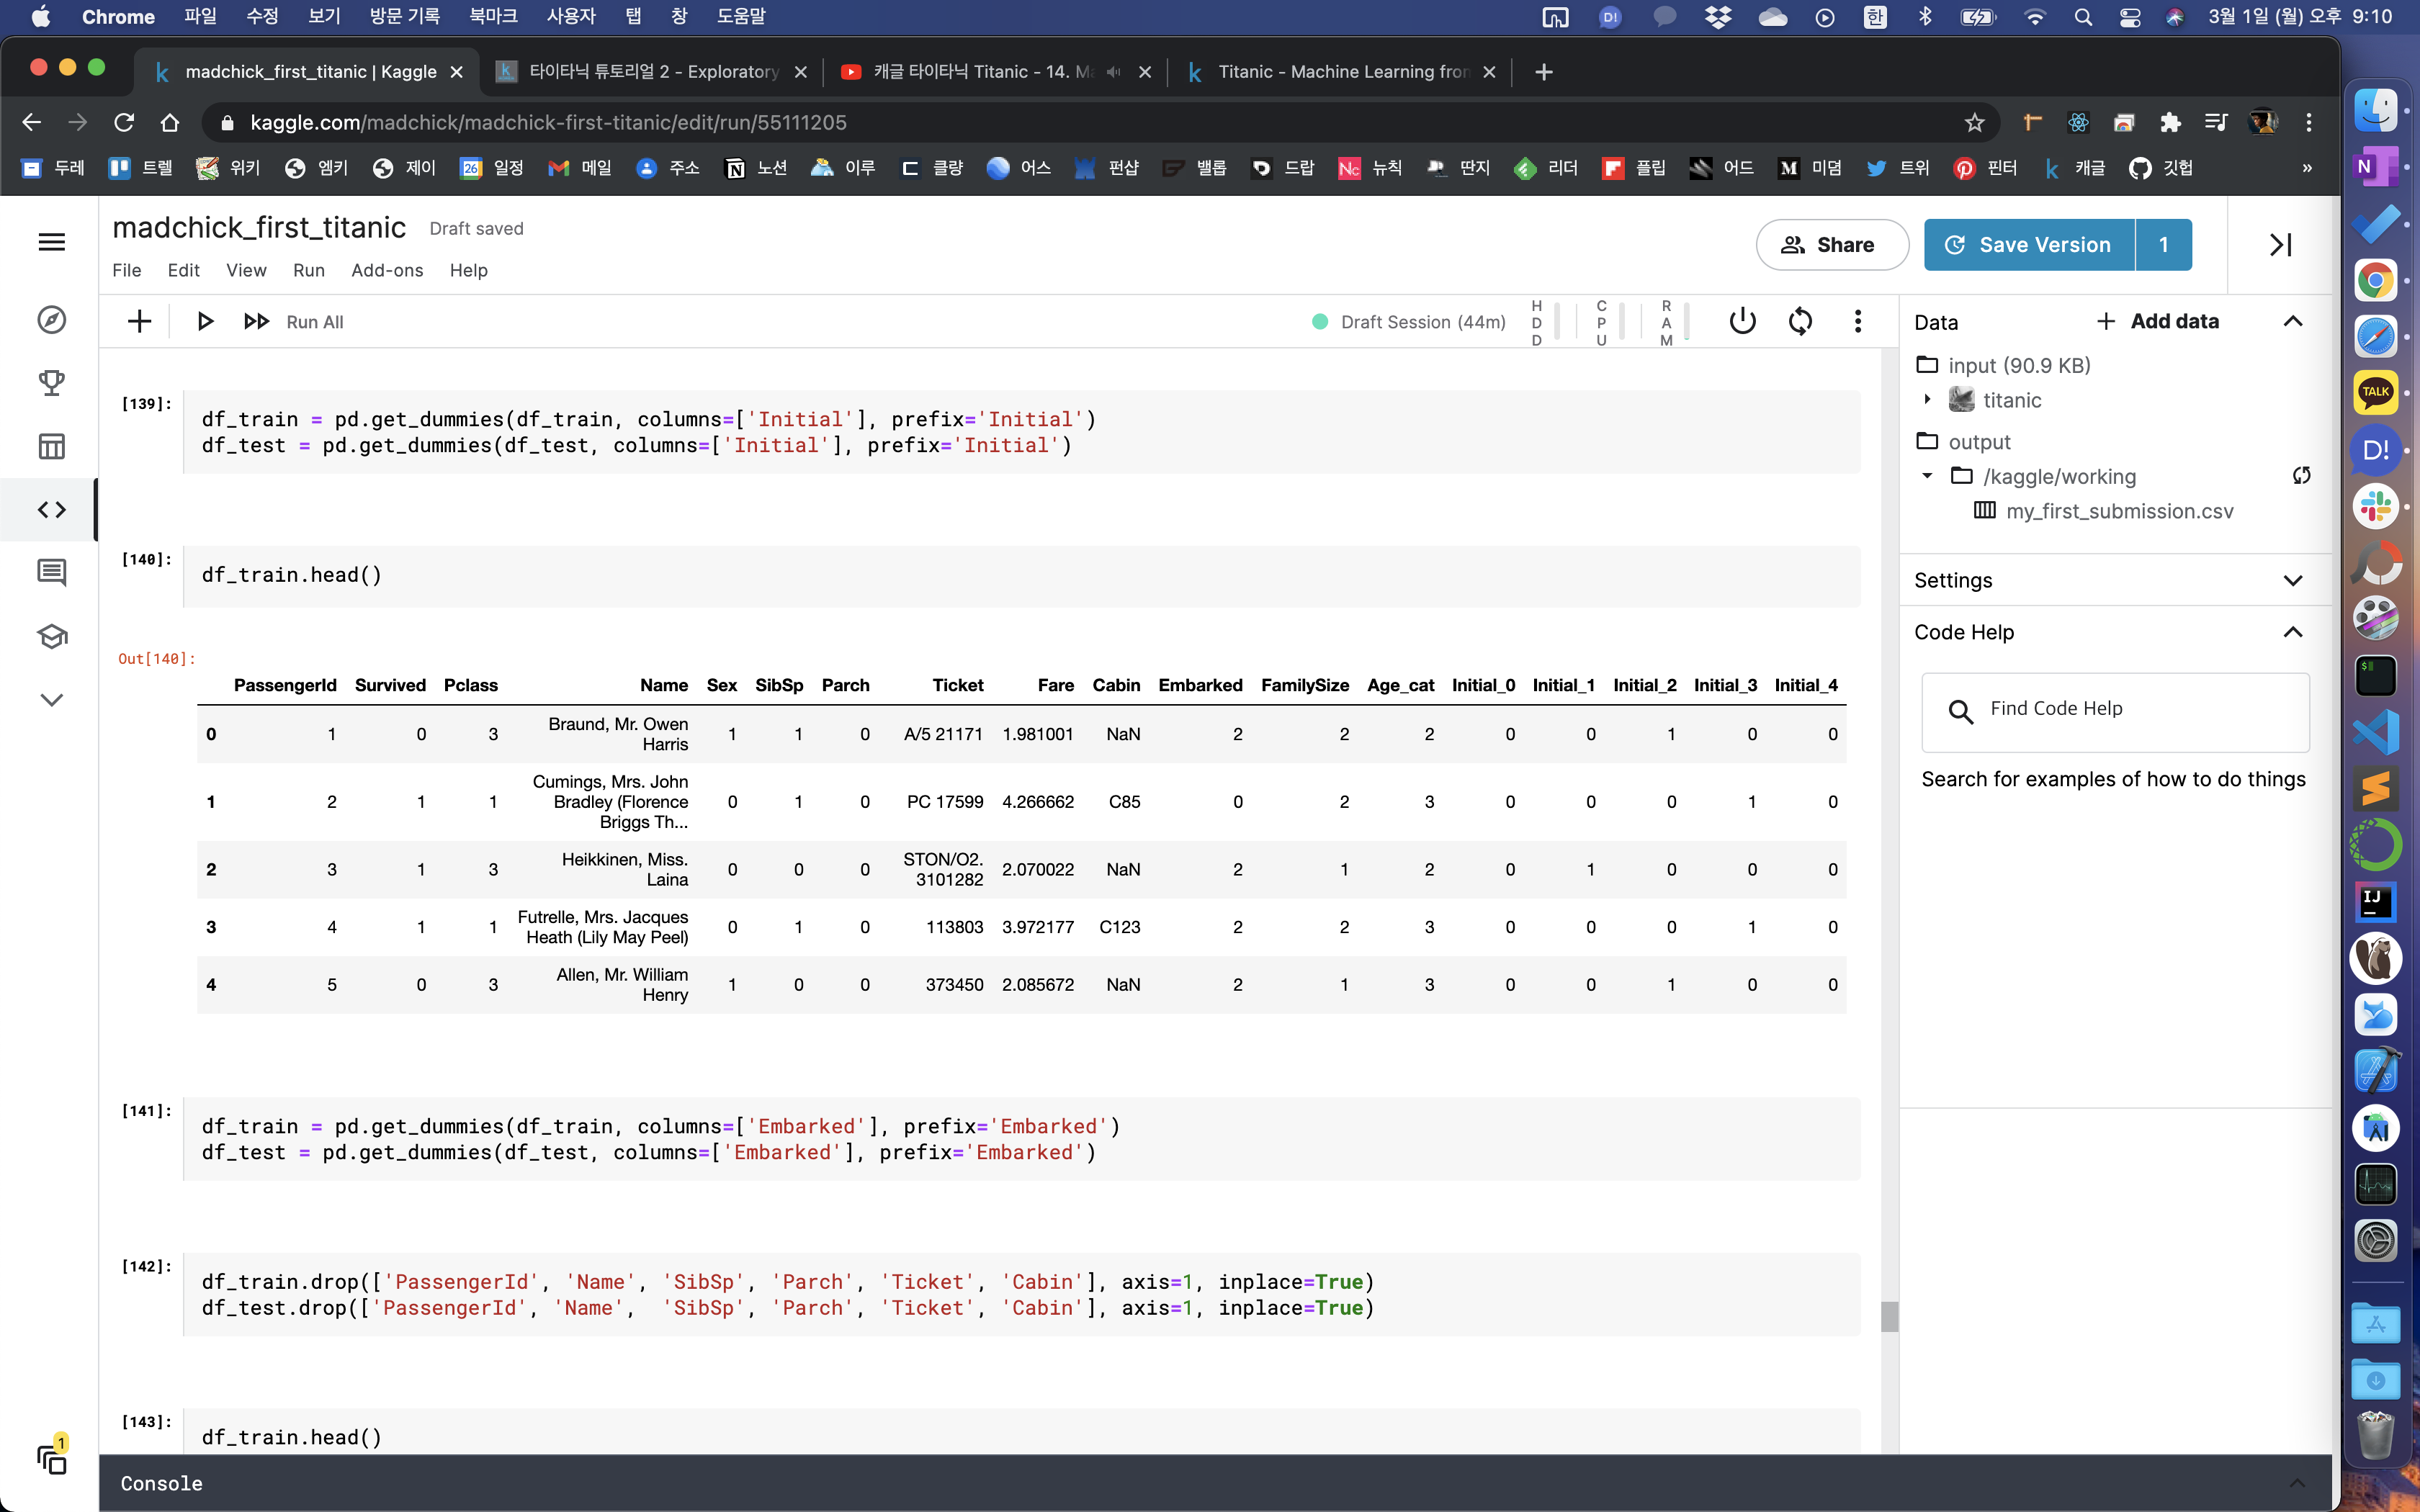Click the Share button
2420x1512 pixels.
tap(1832, 245)
